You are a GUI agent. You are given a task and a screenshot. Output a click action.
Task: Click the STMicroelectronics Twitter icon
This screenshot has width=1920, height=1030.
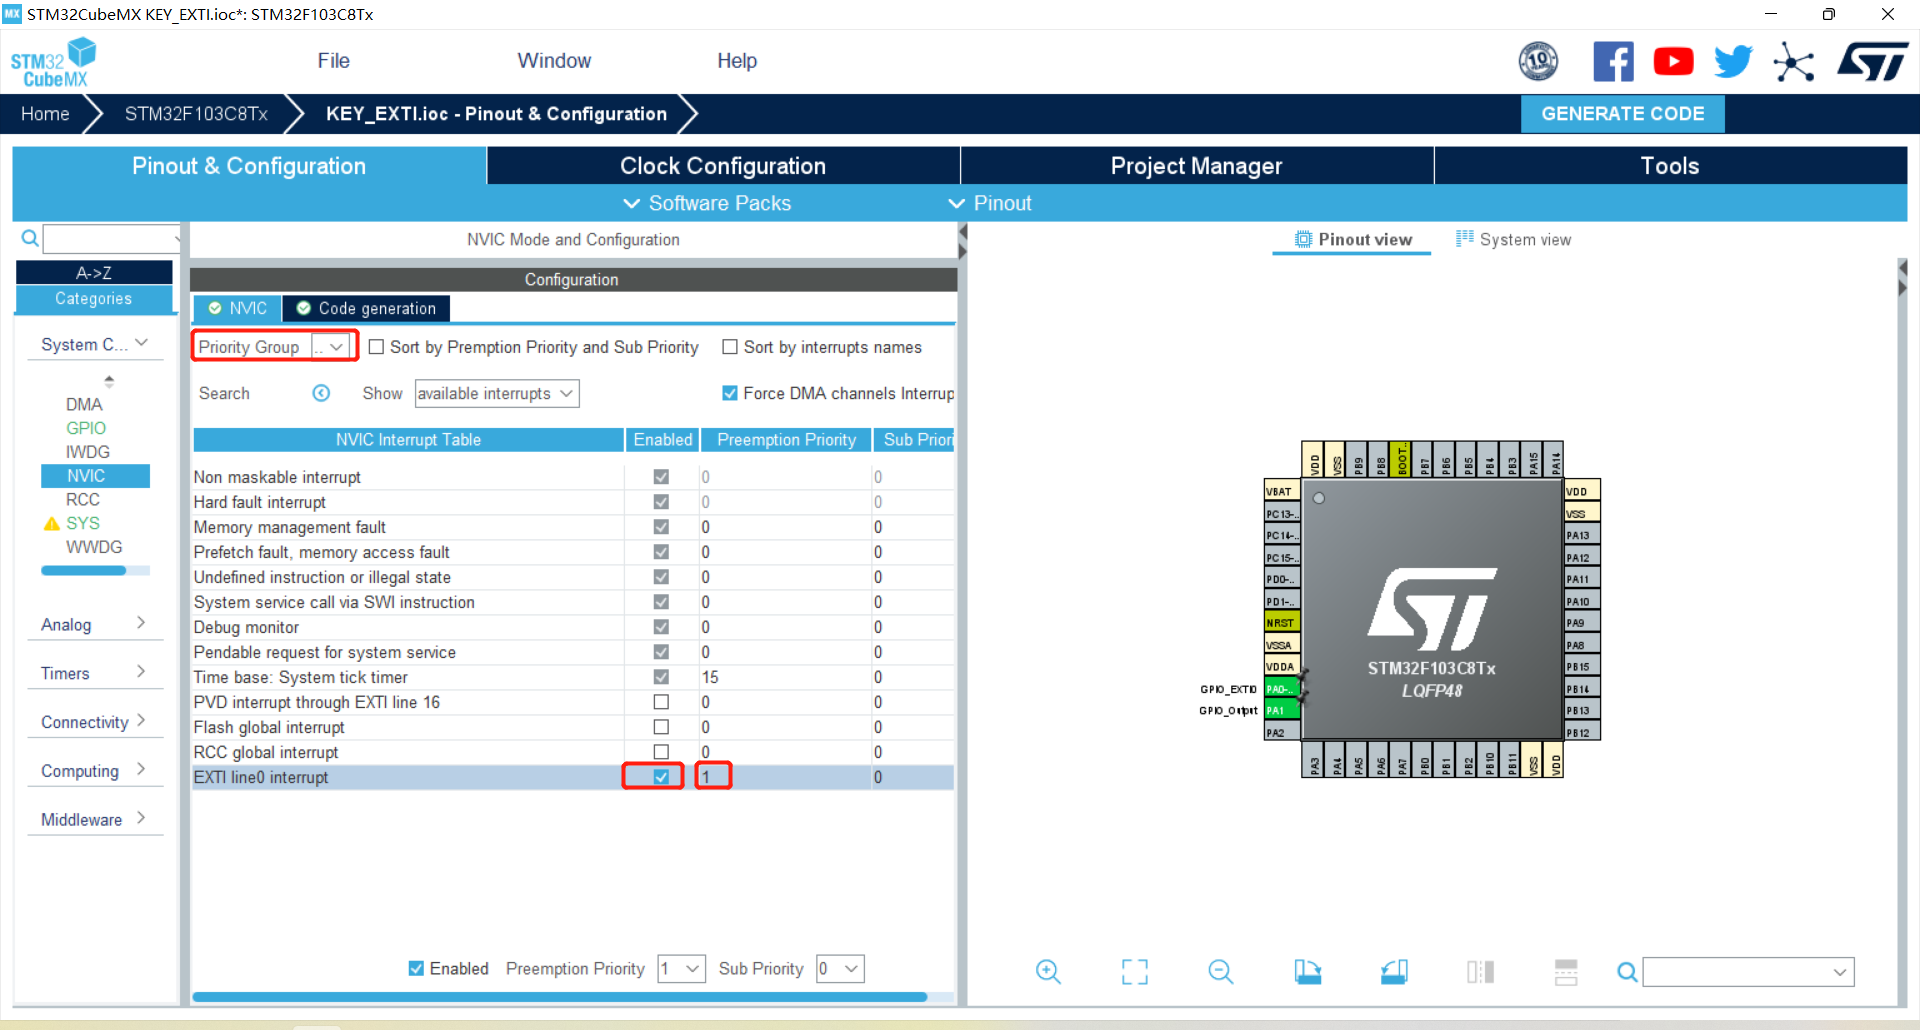coord(1733,61)
